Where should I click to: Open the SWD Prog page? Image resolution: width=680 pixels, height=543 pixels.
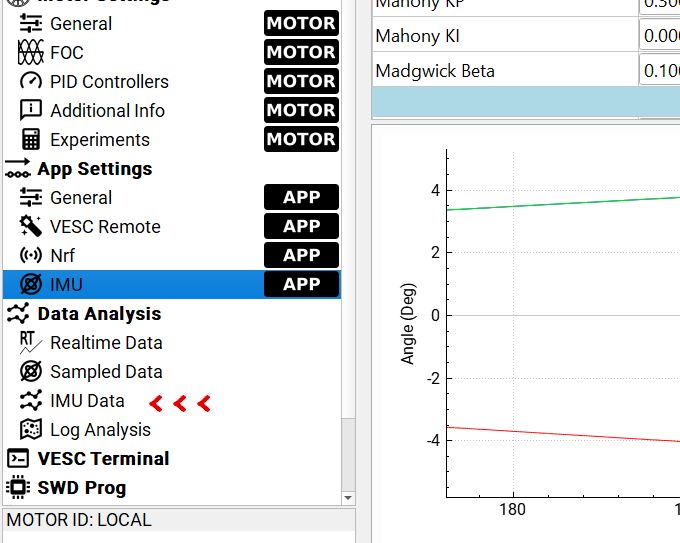click(x=82, y=488)
